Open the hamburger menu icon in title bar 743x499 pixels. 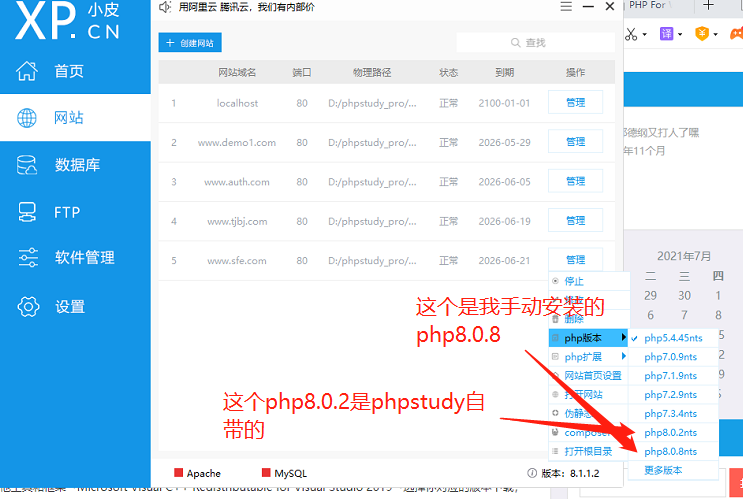pos(566,7)
